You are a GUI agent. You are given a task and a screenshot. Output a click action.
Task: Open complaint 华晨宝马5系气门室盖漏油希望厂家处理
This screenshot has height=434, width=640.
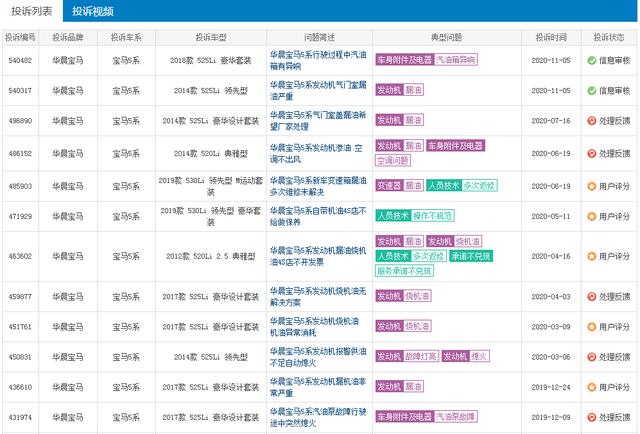318,121
